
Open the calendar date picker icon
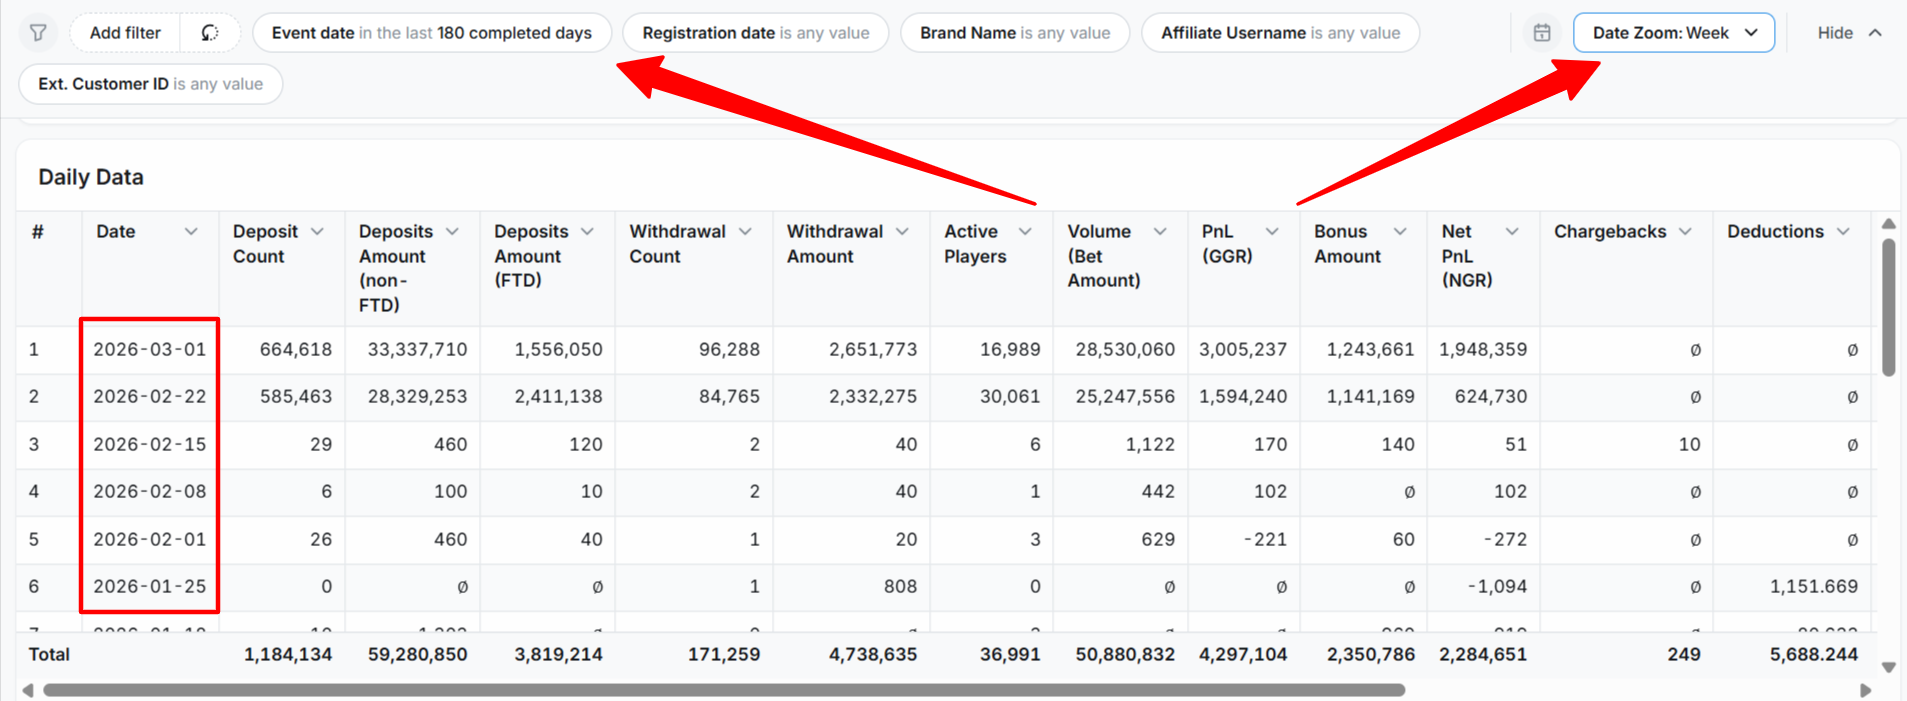(x=1542, y=33)
